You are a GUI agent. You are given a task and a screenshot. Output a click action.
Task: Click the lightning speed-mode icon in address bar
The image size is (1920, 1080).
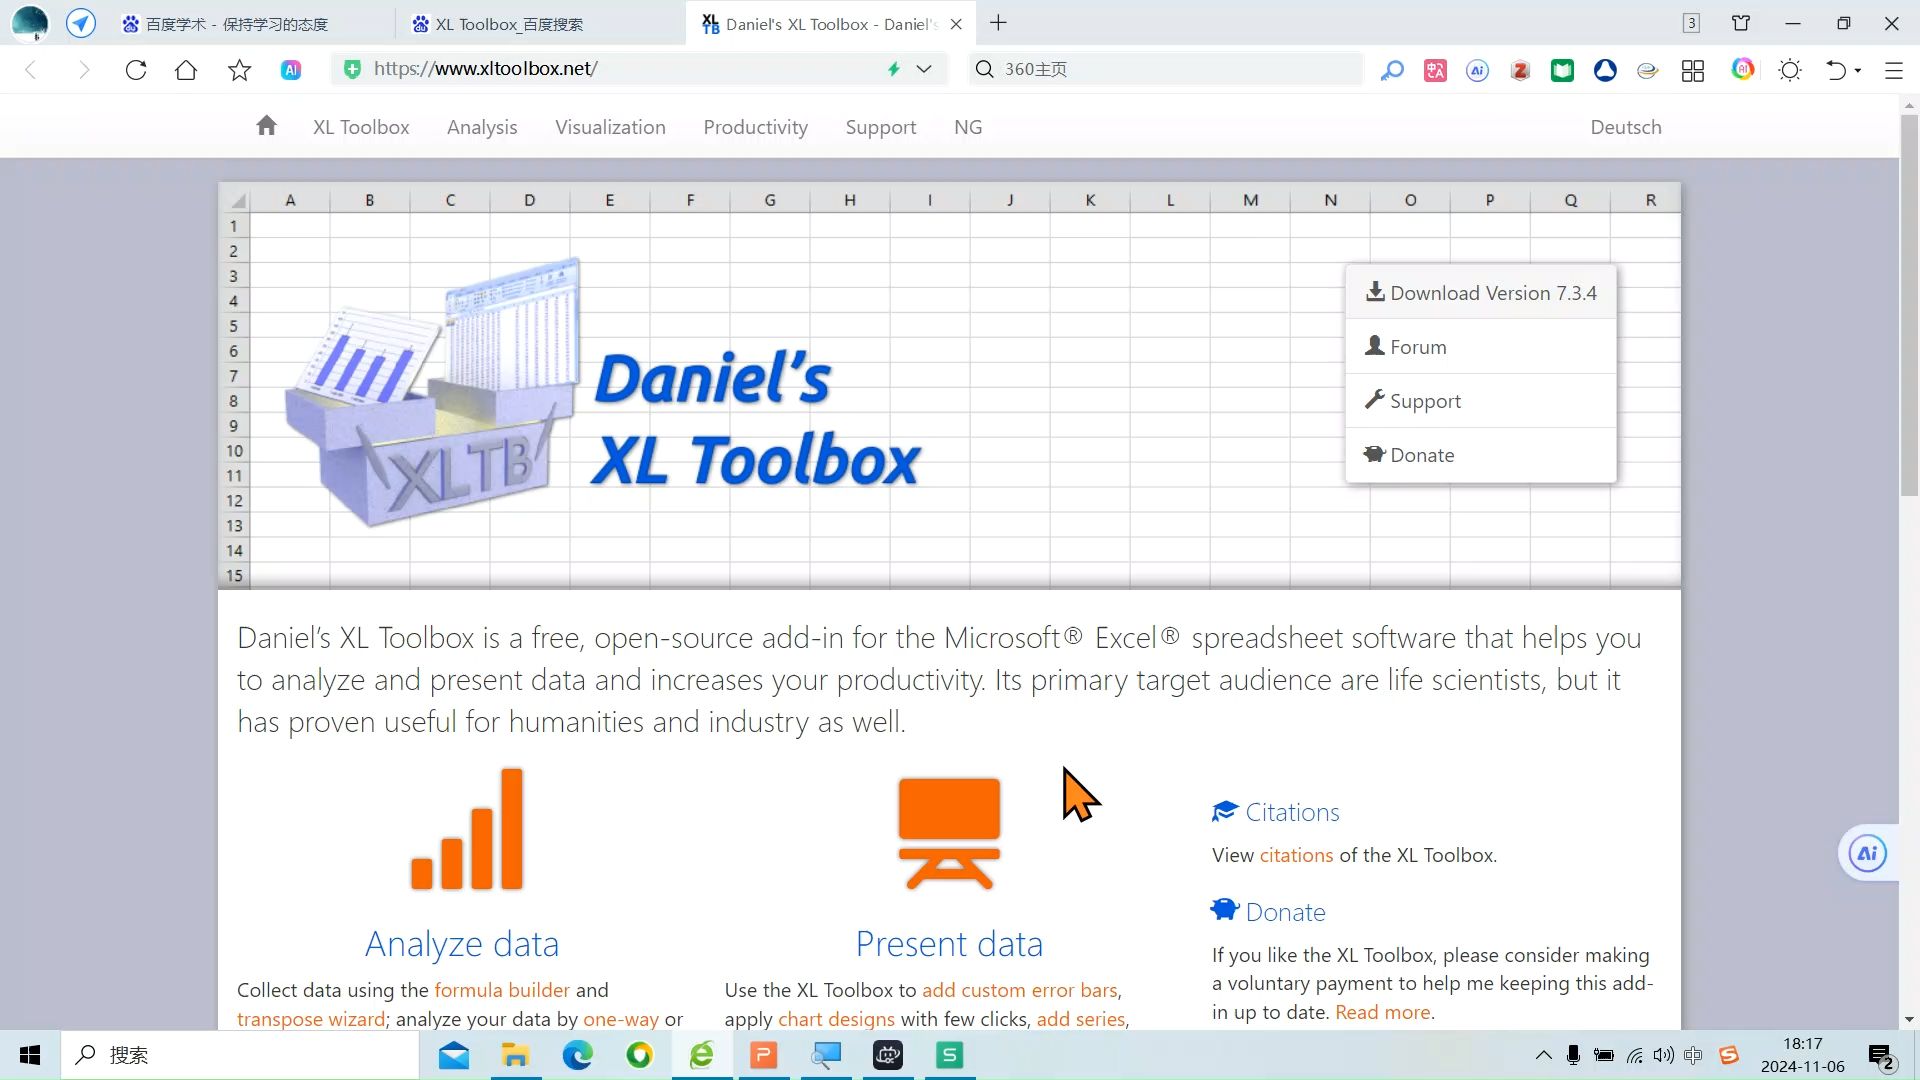pos(894,69)
